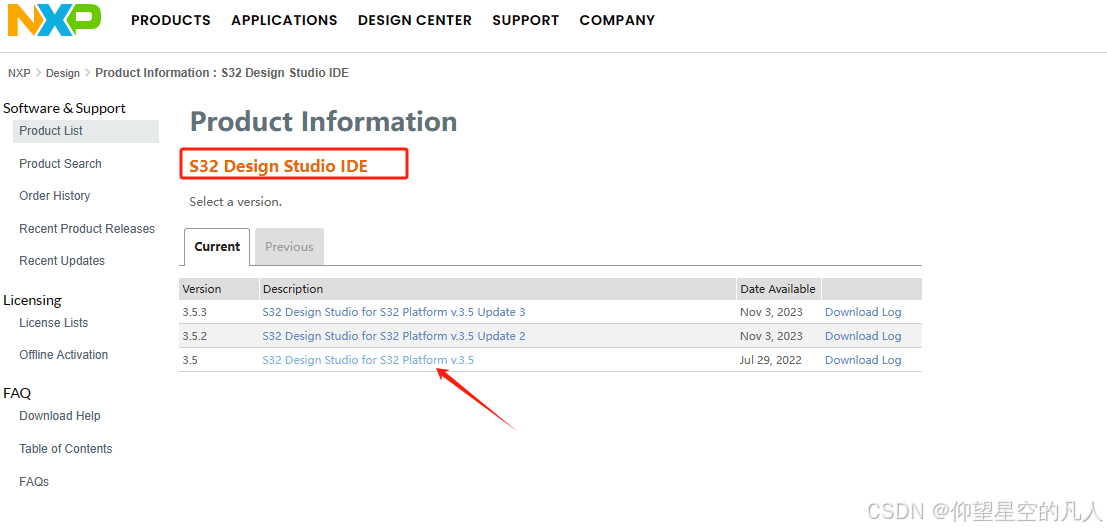Screen dimensions: 1107x531
Task: Open S32 Design Studio for S32 Platform v.3.5
Action: (x=368, y=360)
